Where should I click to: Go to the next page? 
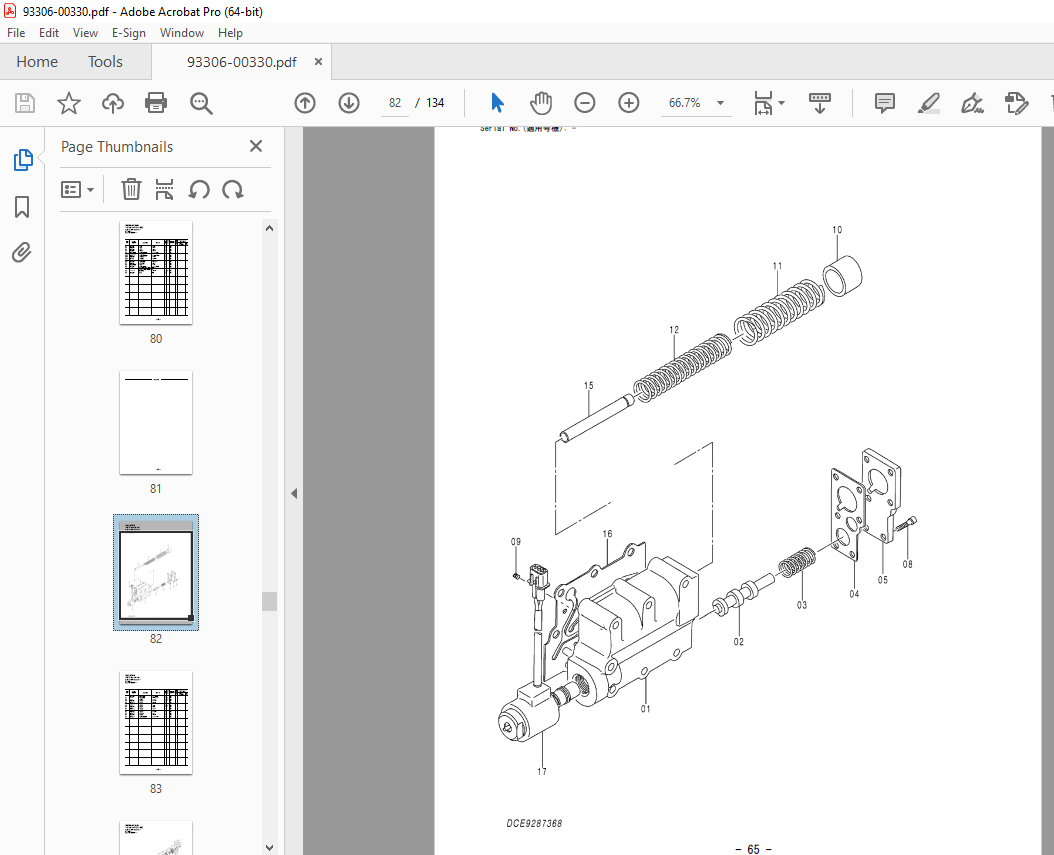coord(349,103)
